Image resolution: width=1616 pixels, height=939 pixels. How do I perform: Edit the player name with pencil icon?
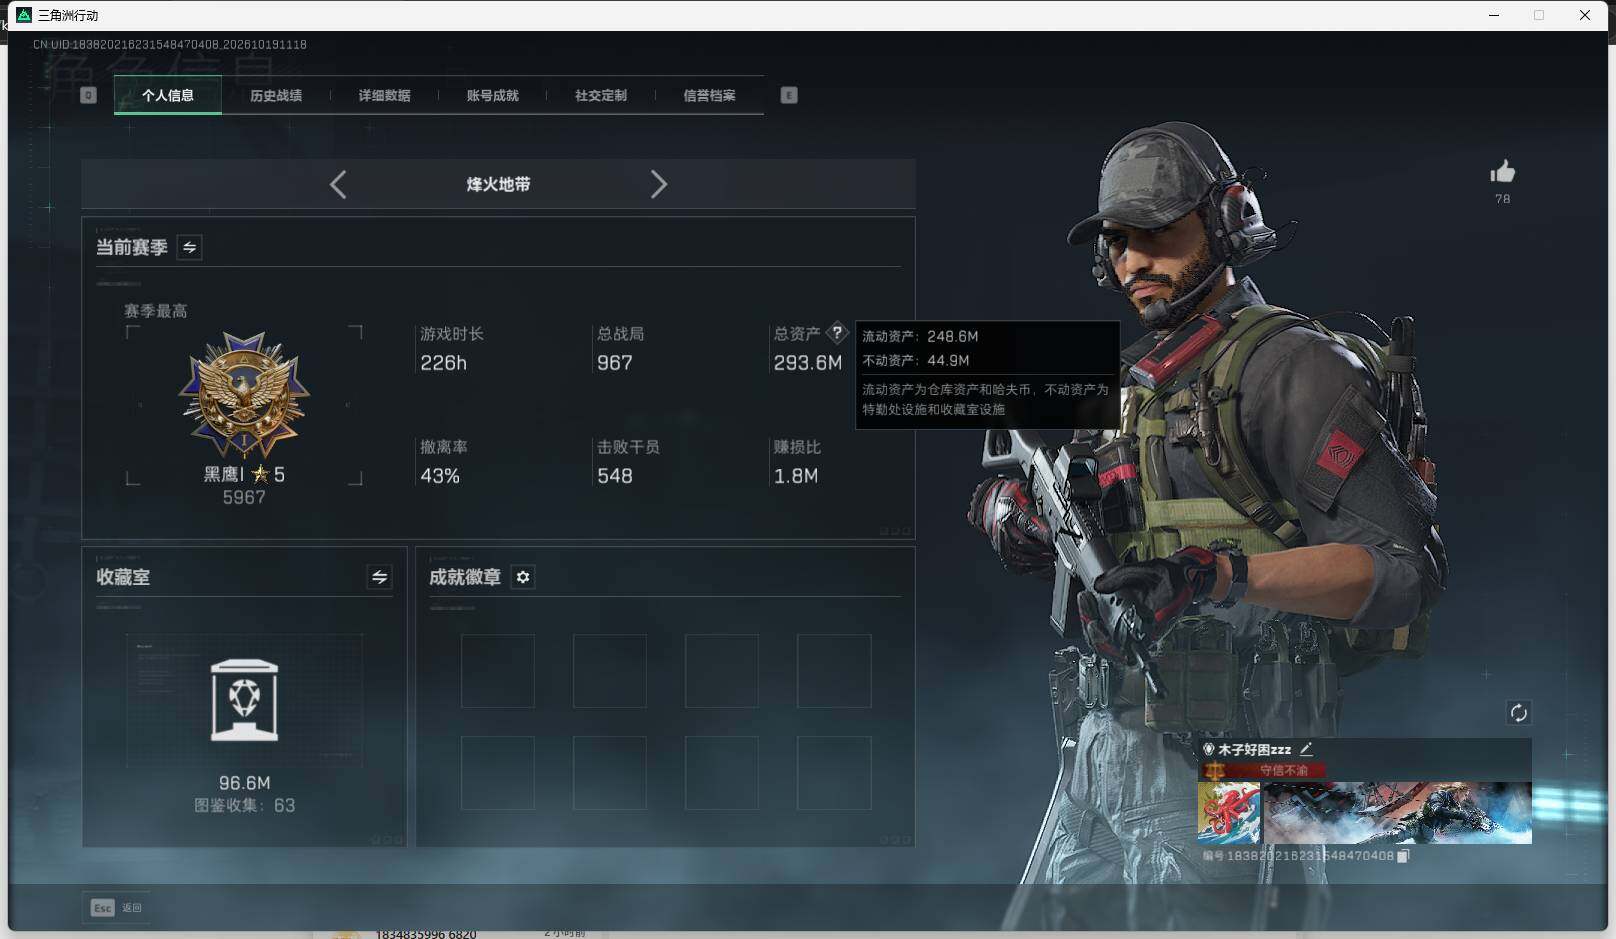(1306, 749)
